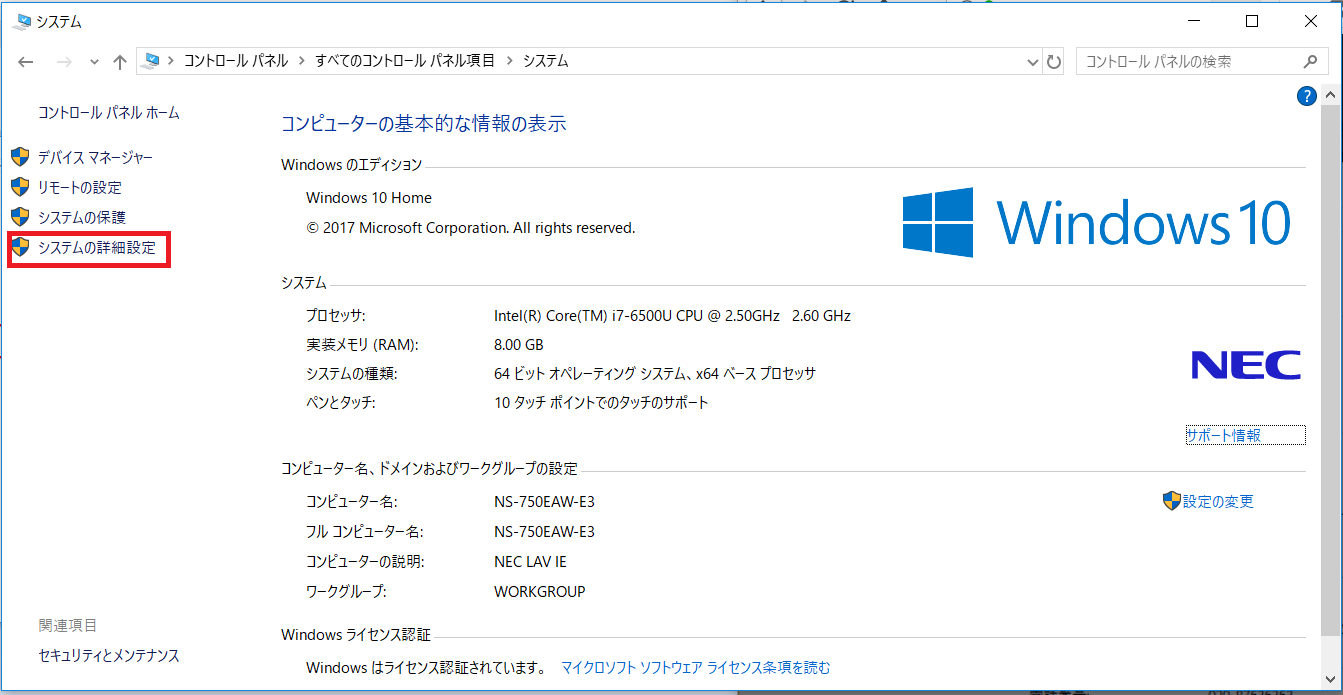The width and height of the screenshot is (1343, 695).
Task: Click コントロール パネル breadcrumb
Action: pyautogui.click(x=235, y=61)
